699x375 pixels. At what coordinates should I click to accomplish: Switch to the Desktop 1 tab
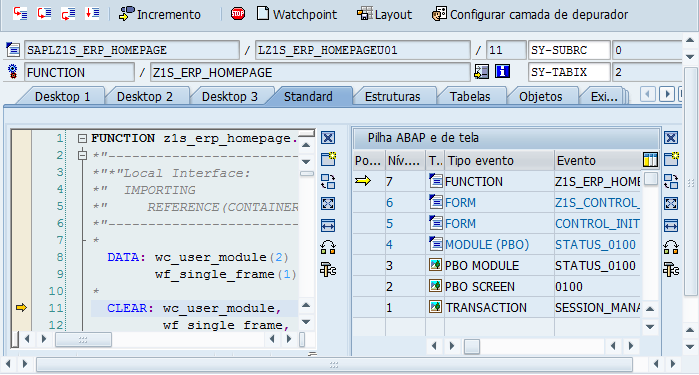[x=62, y=96]
